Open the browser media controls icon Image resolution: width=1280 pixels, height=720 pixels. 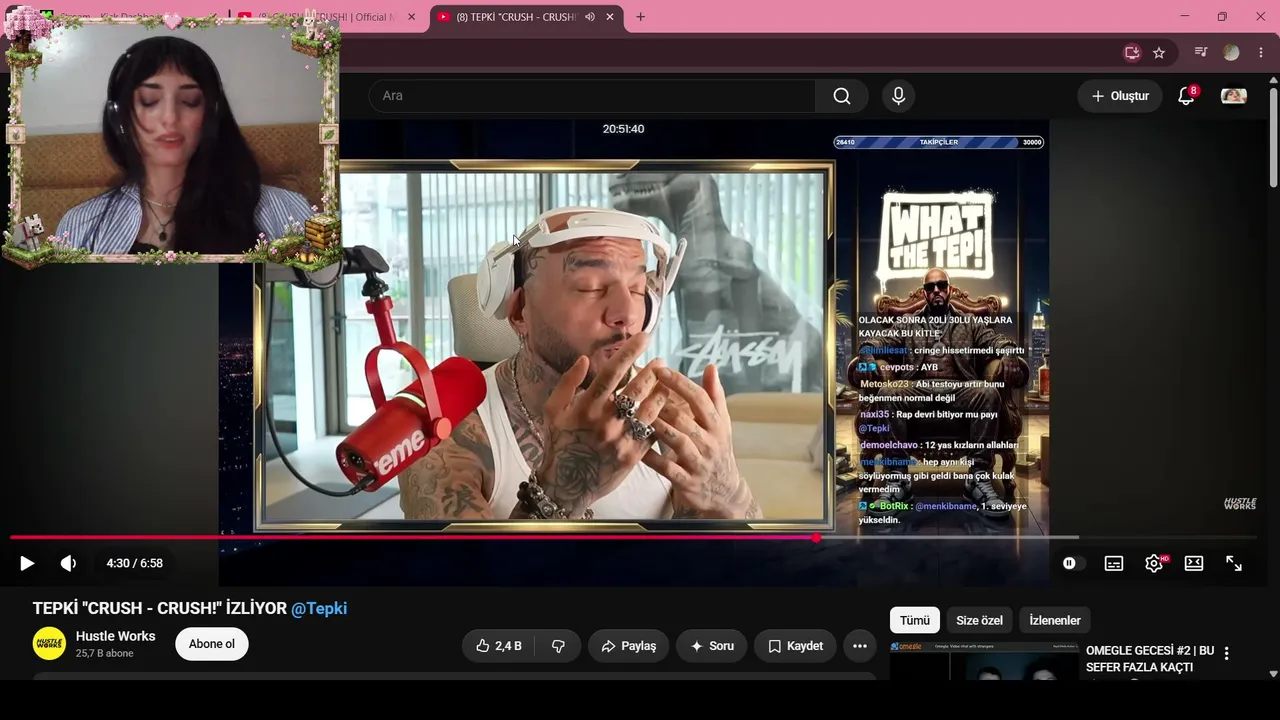1201,53
